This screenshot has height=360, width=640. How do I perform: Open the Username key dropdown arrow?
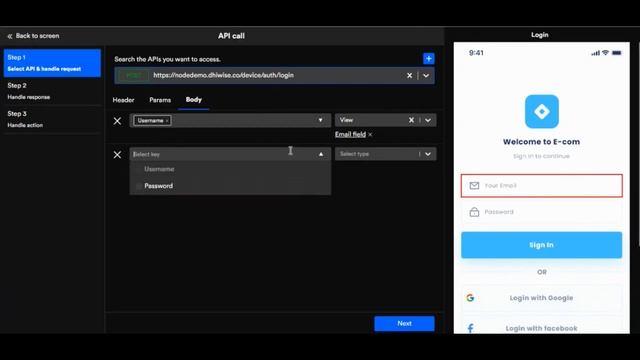point(320,120)
